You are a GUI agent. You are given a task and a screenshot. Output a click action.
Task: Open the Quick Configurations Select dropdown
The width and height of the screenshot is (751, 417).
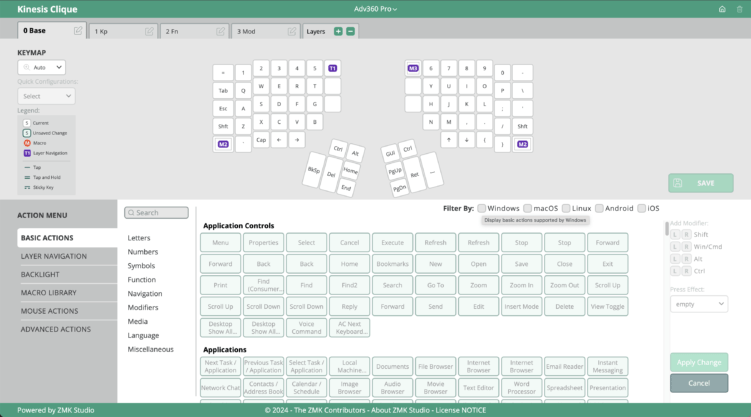click(x=46, y=96)
